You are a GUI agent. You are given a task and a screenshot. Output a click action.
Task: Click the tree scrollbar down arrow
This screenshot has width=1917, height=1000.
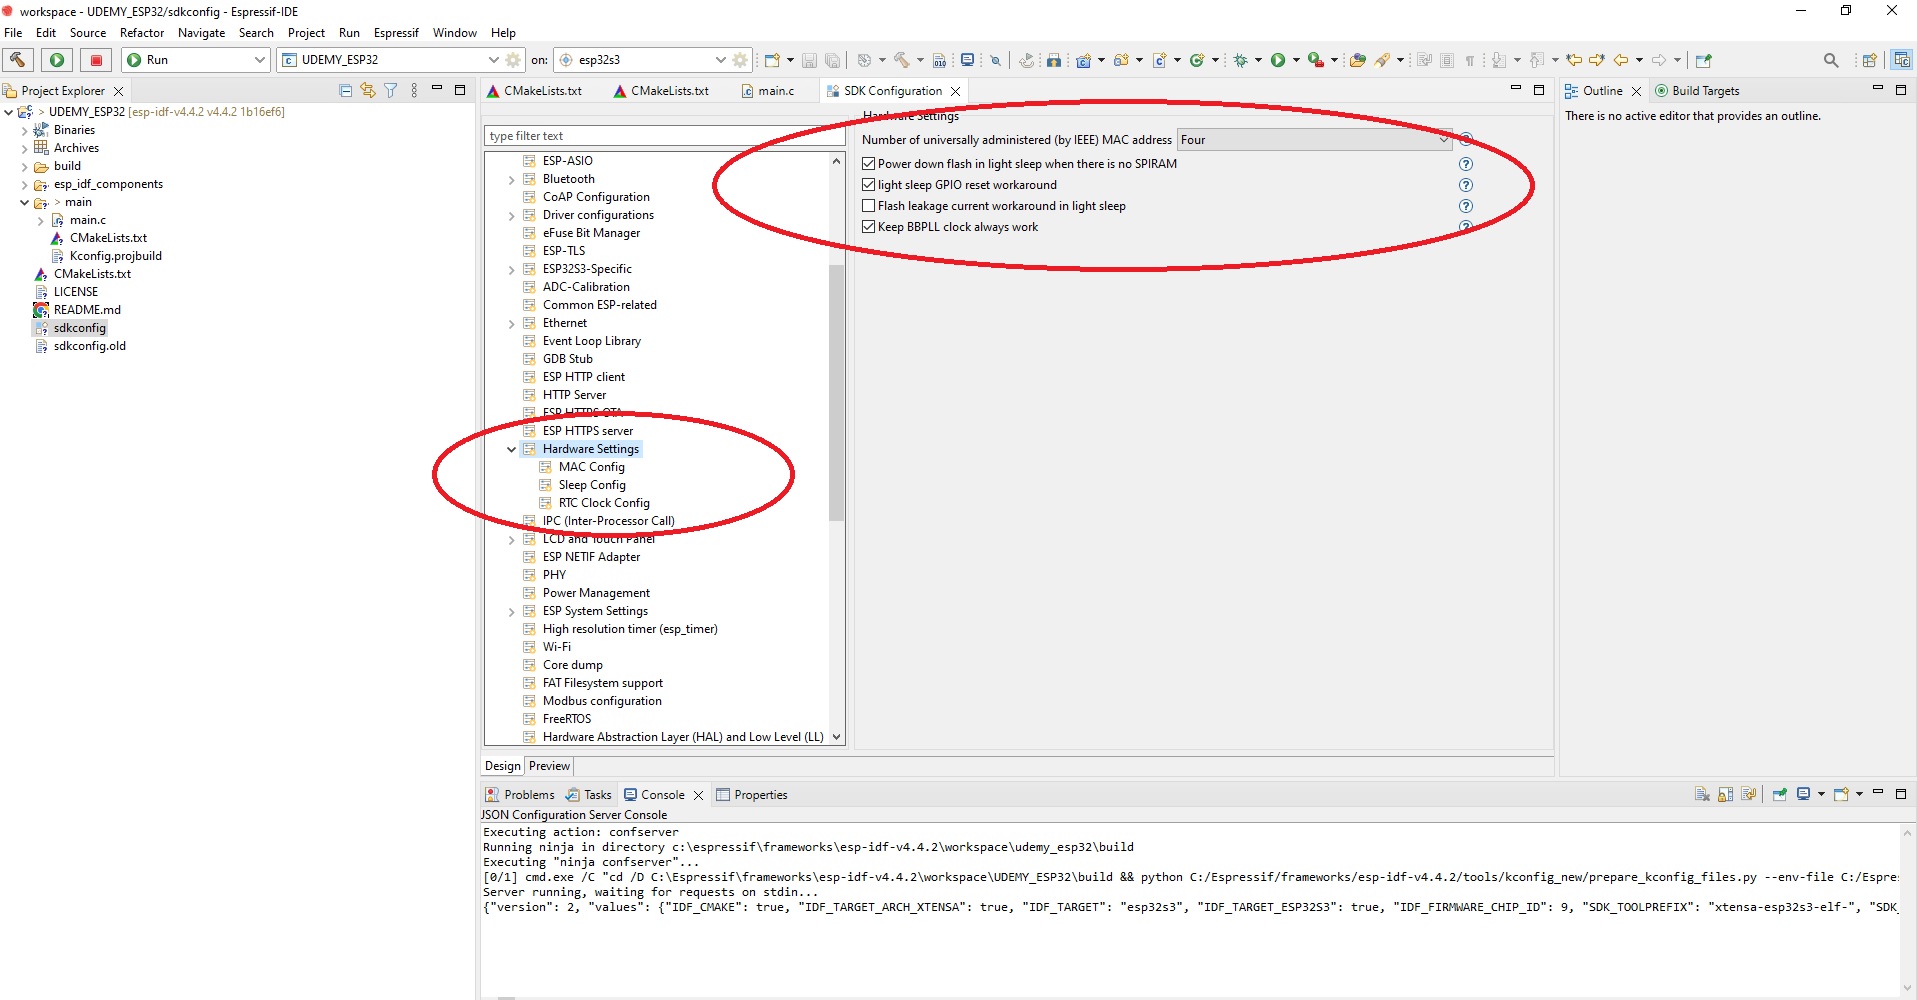(x=836, y=737)
